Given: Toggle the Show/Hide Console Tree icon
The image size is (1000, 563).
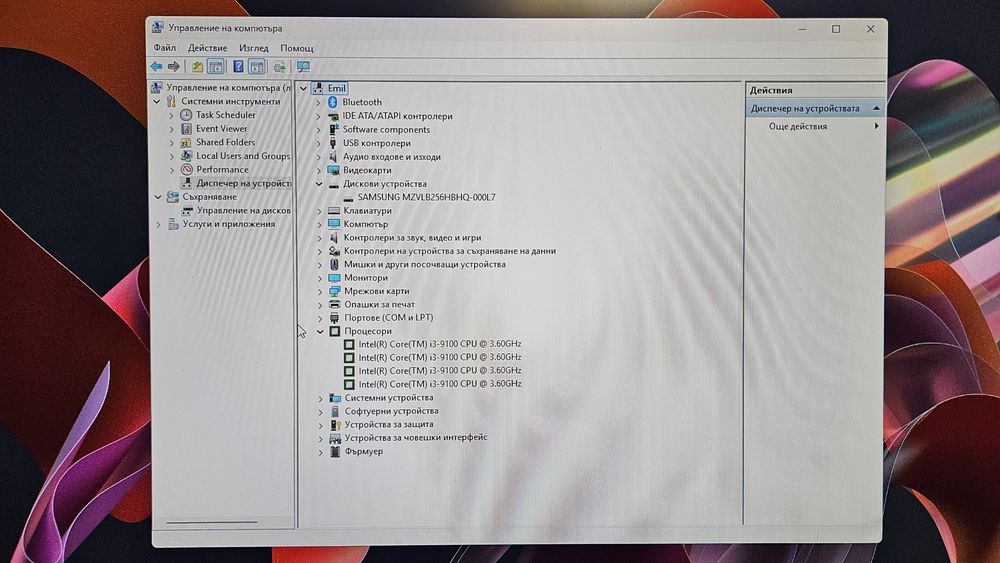Looking at the screenshot, I should click(x=216, y=66).
